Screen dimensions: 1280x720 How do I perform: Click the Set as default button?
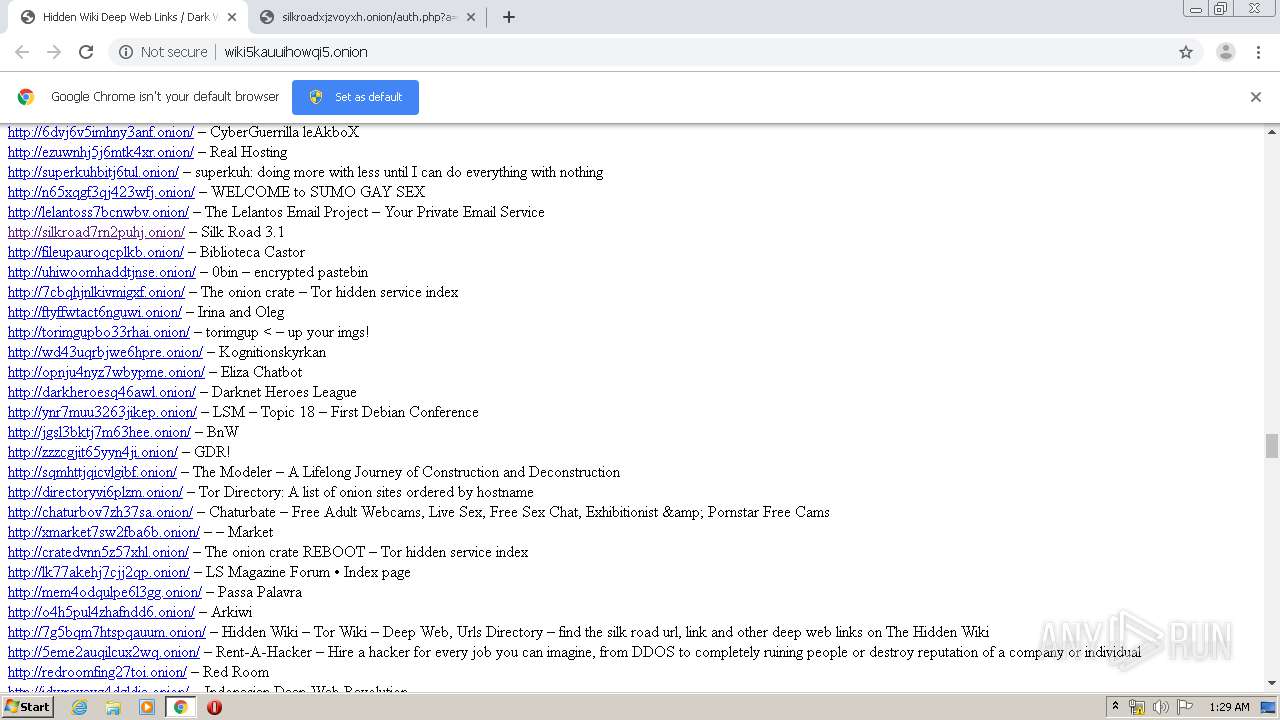tap(355, 97)
